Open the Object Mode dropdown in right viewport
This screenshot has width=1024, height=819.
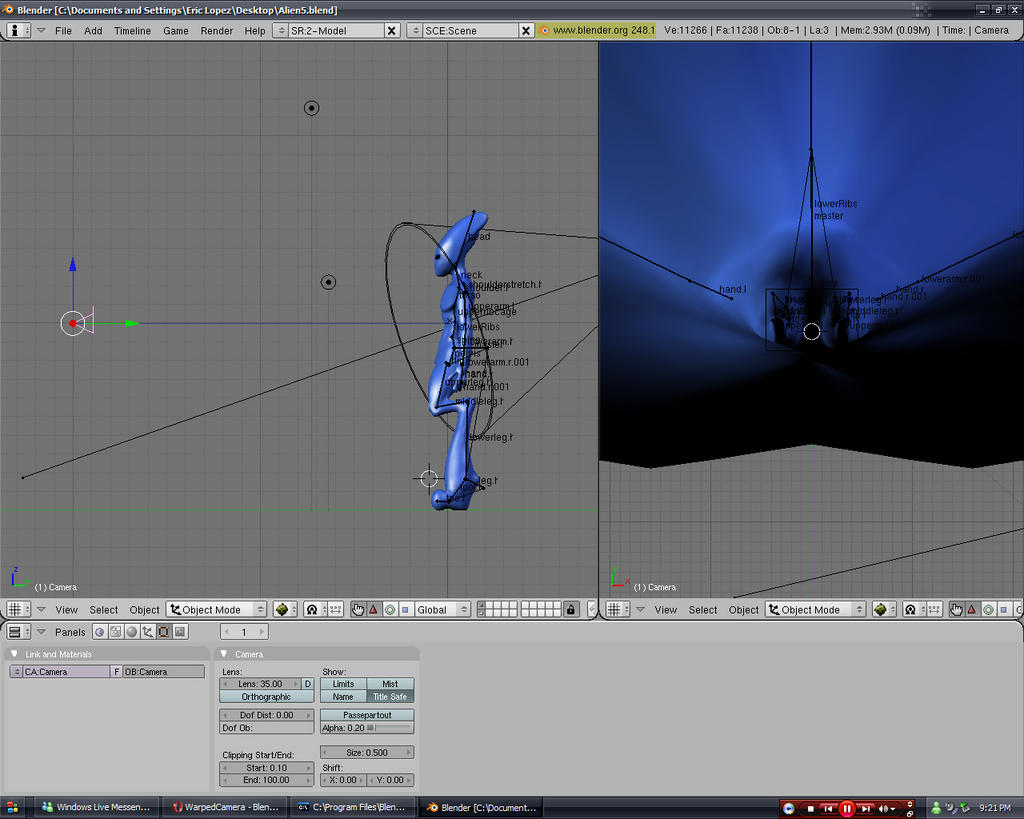816,609
